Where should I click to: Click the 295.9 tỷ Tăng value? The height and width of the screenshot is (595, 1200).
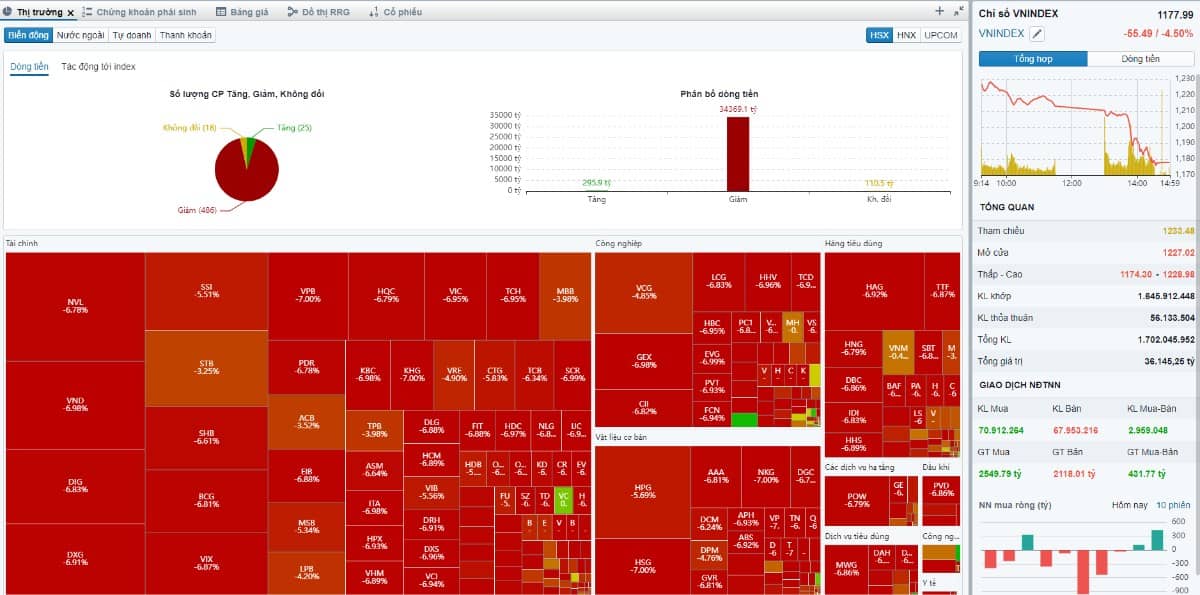pos(596,183)
